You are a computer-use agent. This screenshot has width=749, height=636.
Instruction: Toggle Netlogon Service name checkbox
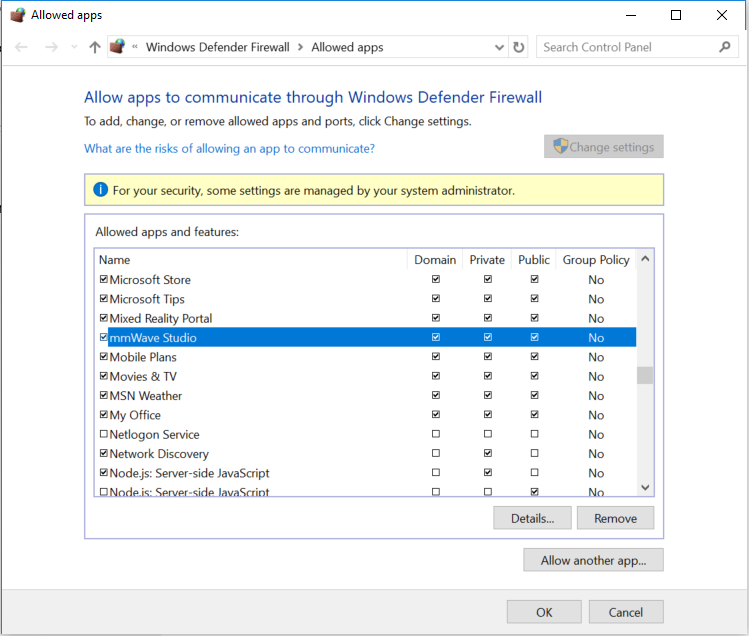pos(104,434)
